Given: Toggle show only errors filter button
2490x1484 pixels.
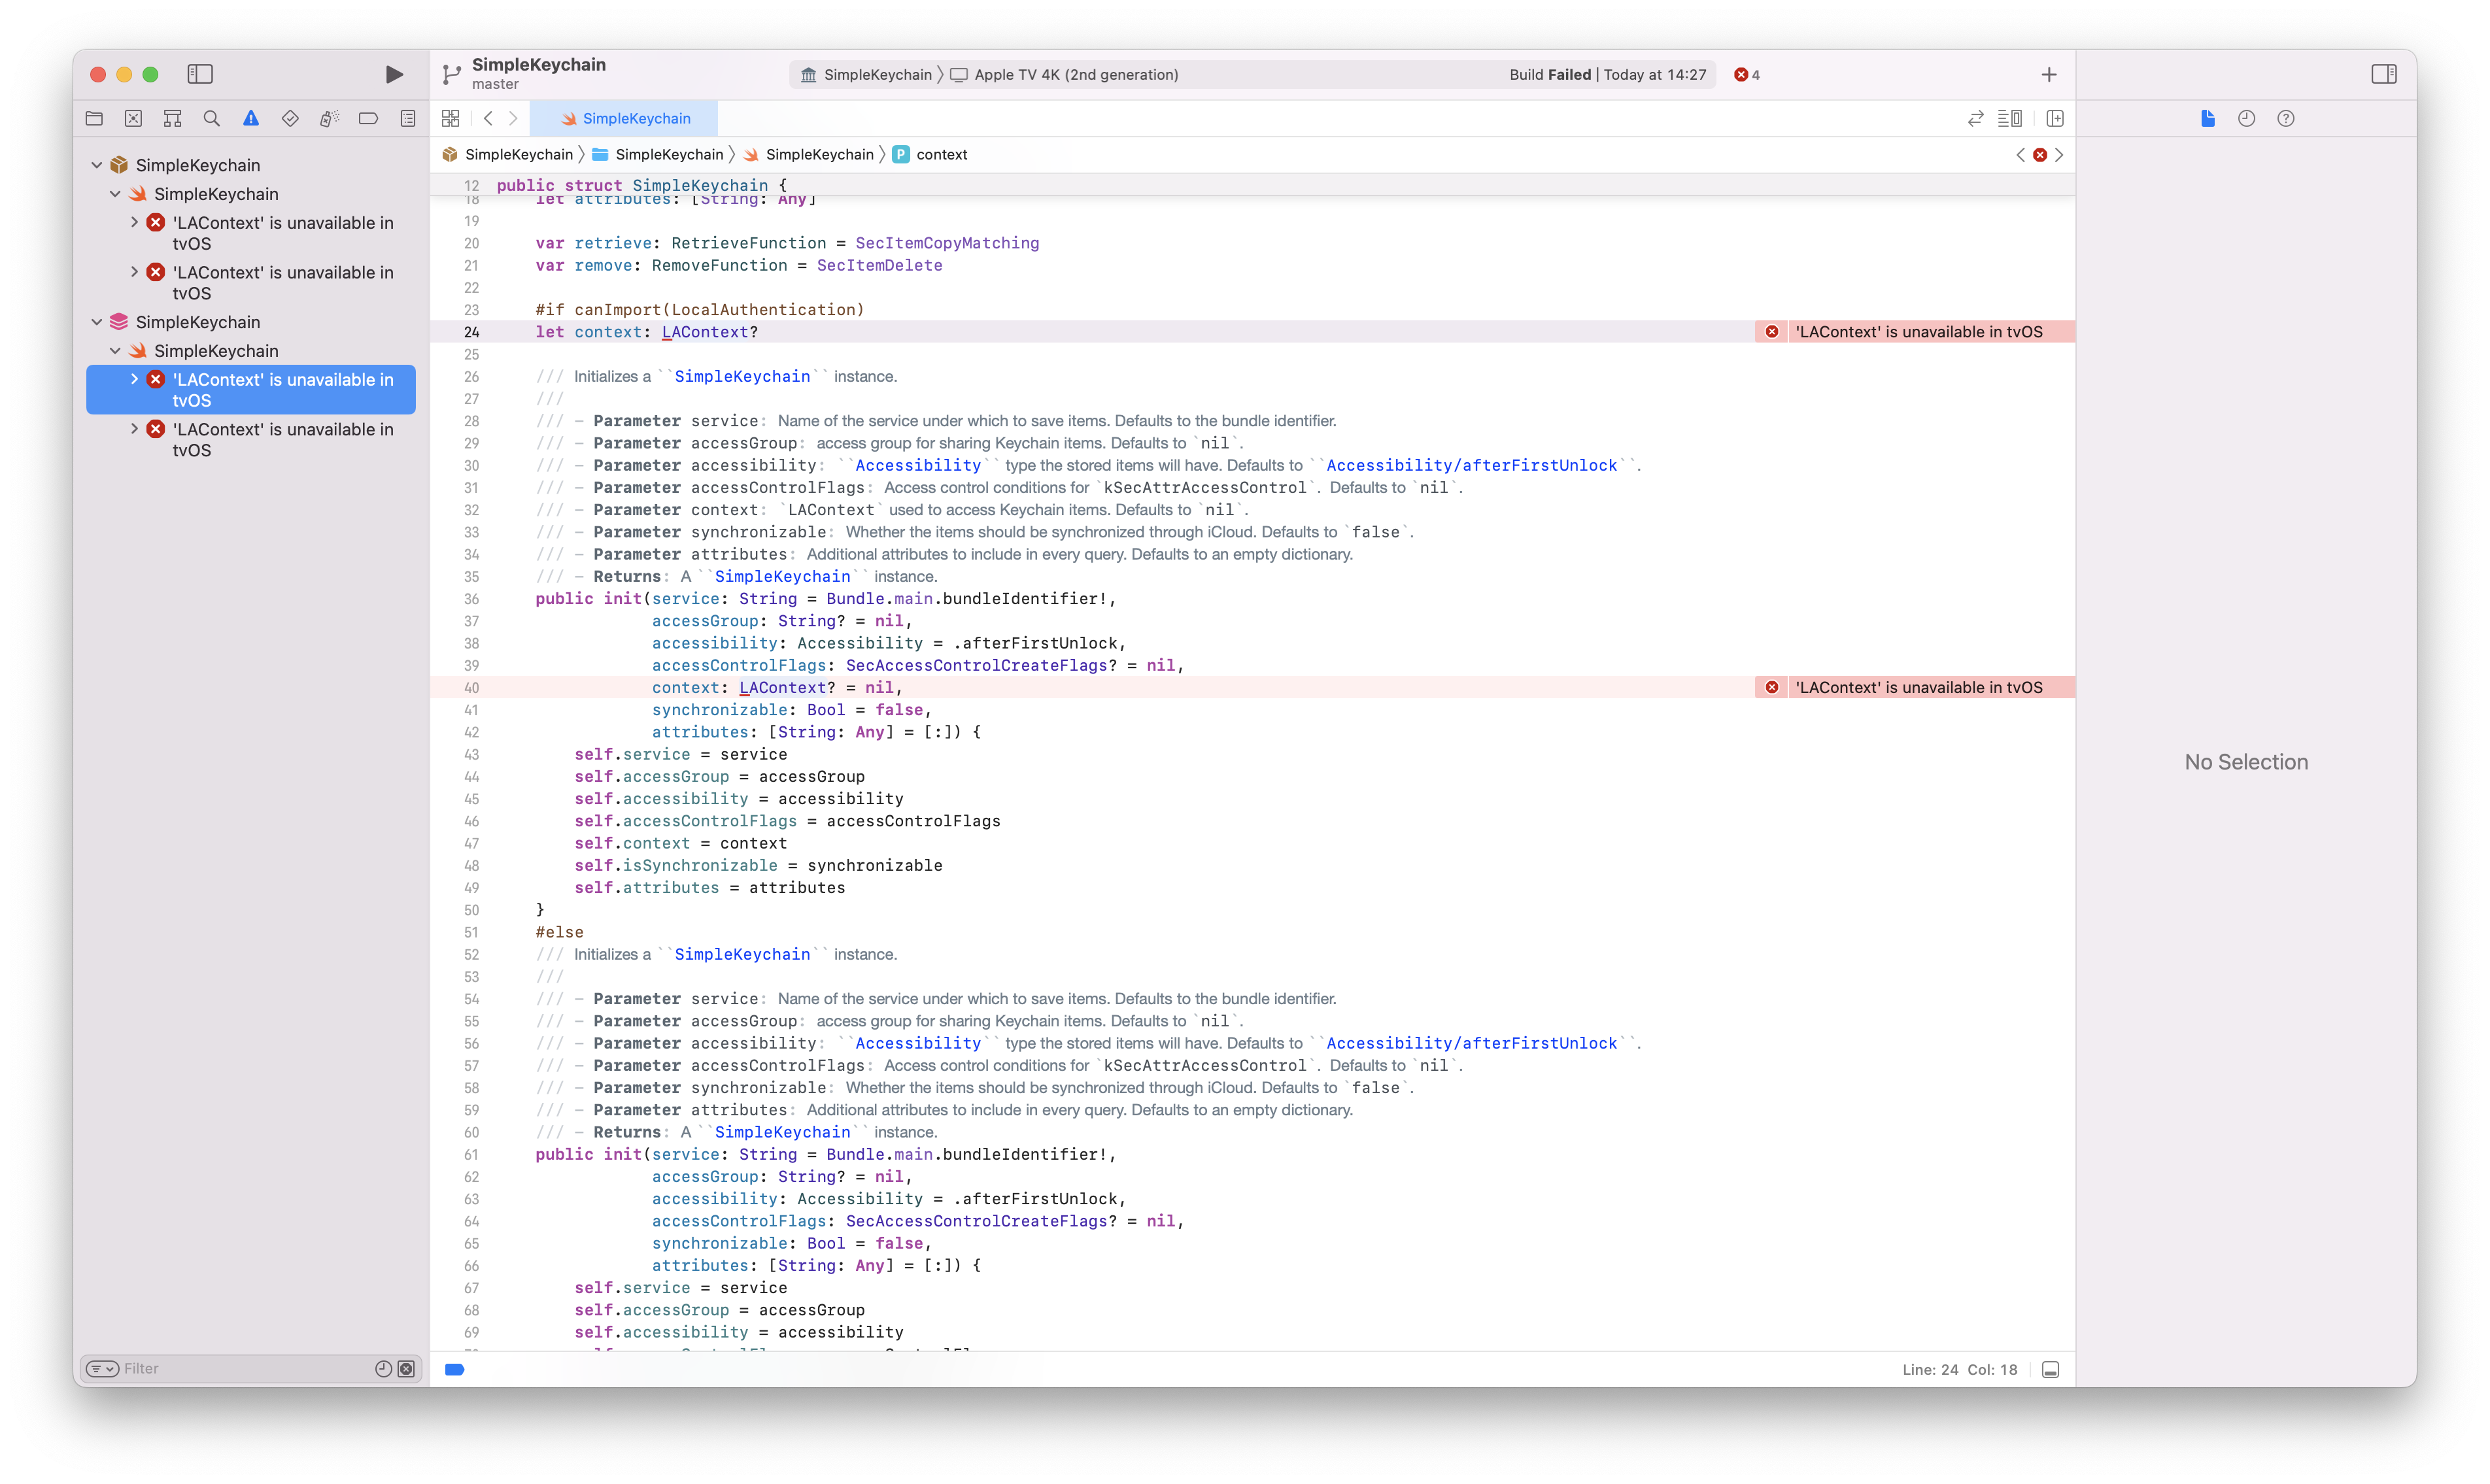Looking at the screenshot, I should click(406, 1369).
